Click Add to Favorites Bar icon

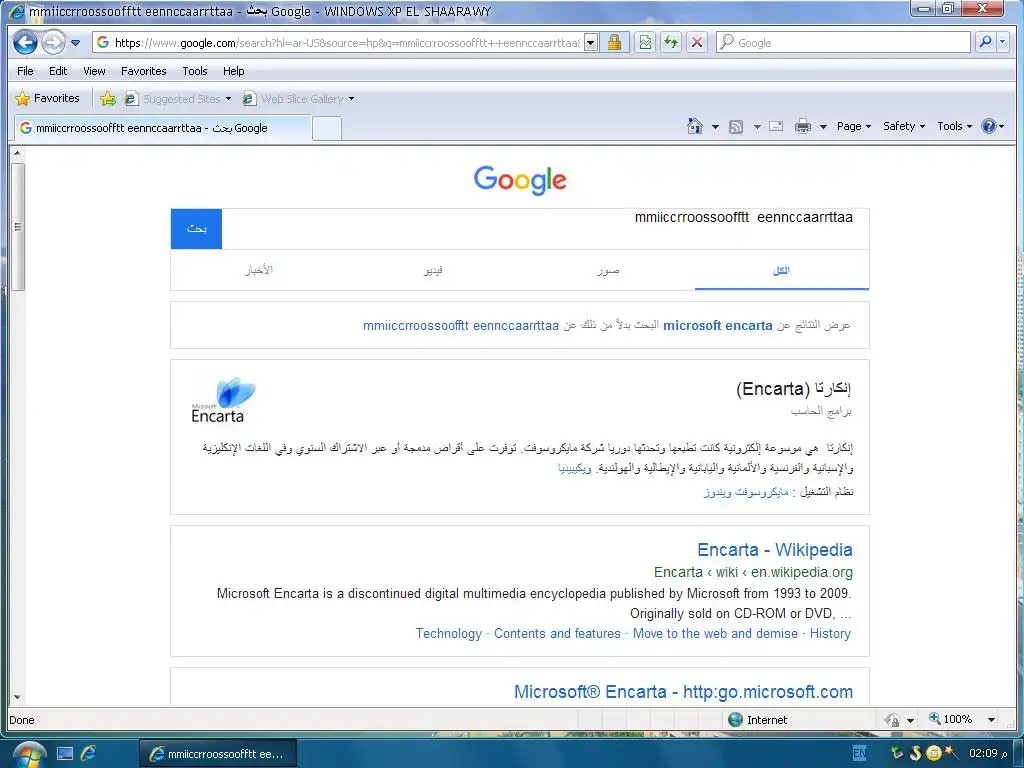coord(108,99)
